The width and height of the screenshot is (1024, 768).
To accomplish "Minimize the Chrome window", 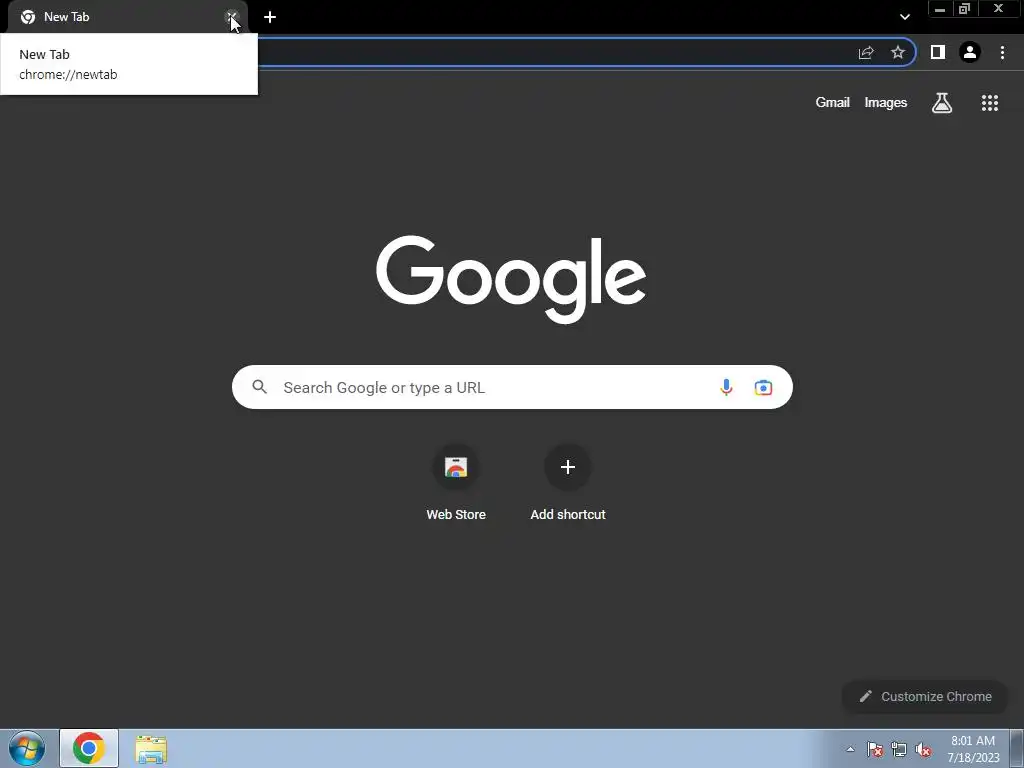I will pos(940,9).
